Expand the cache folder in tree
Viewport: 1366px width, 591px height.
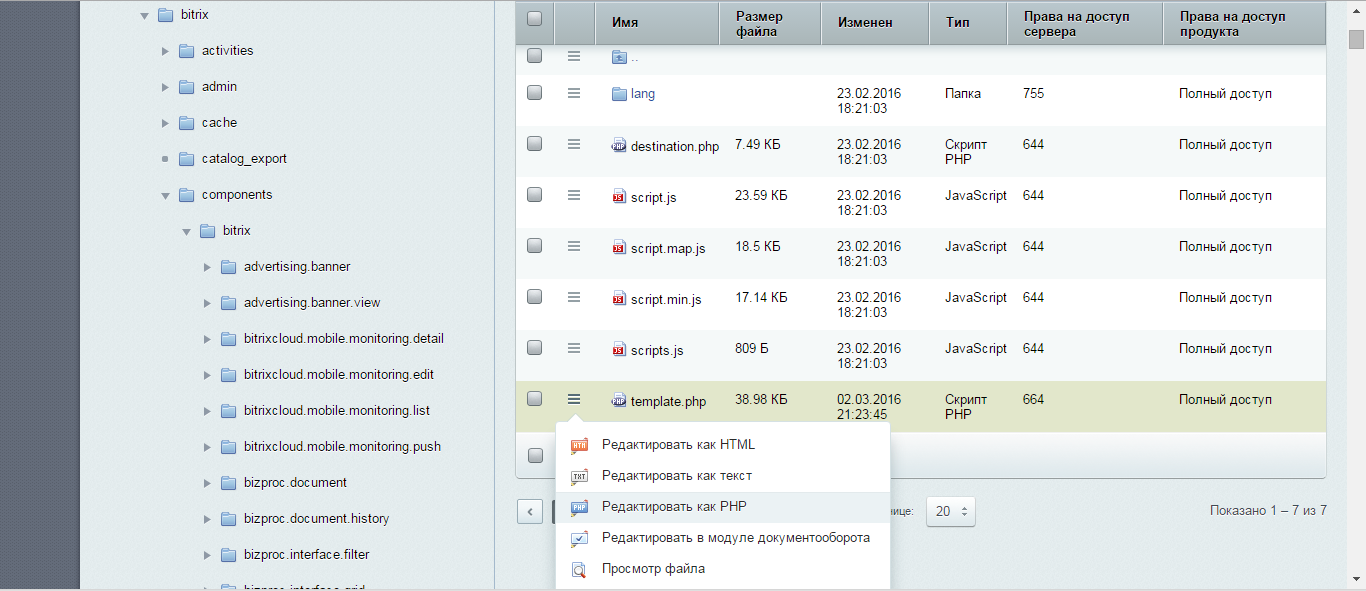165,123
